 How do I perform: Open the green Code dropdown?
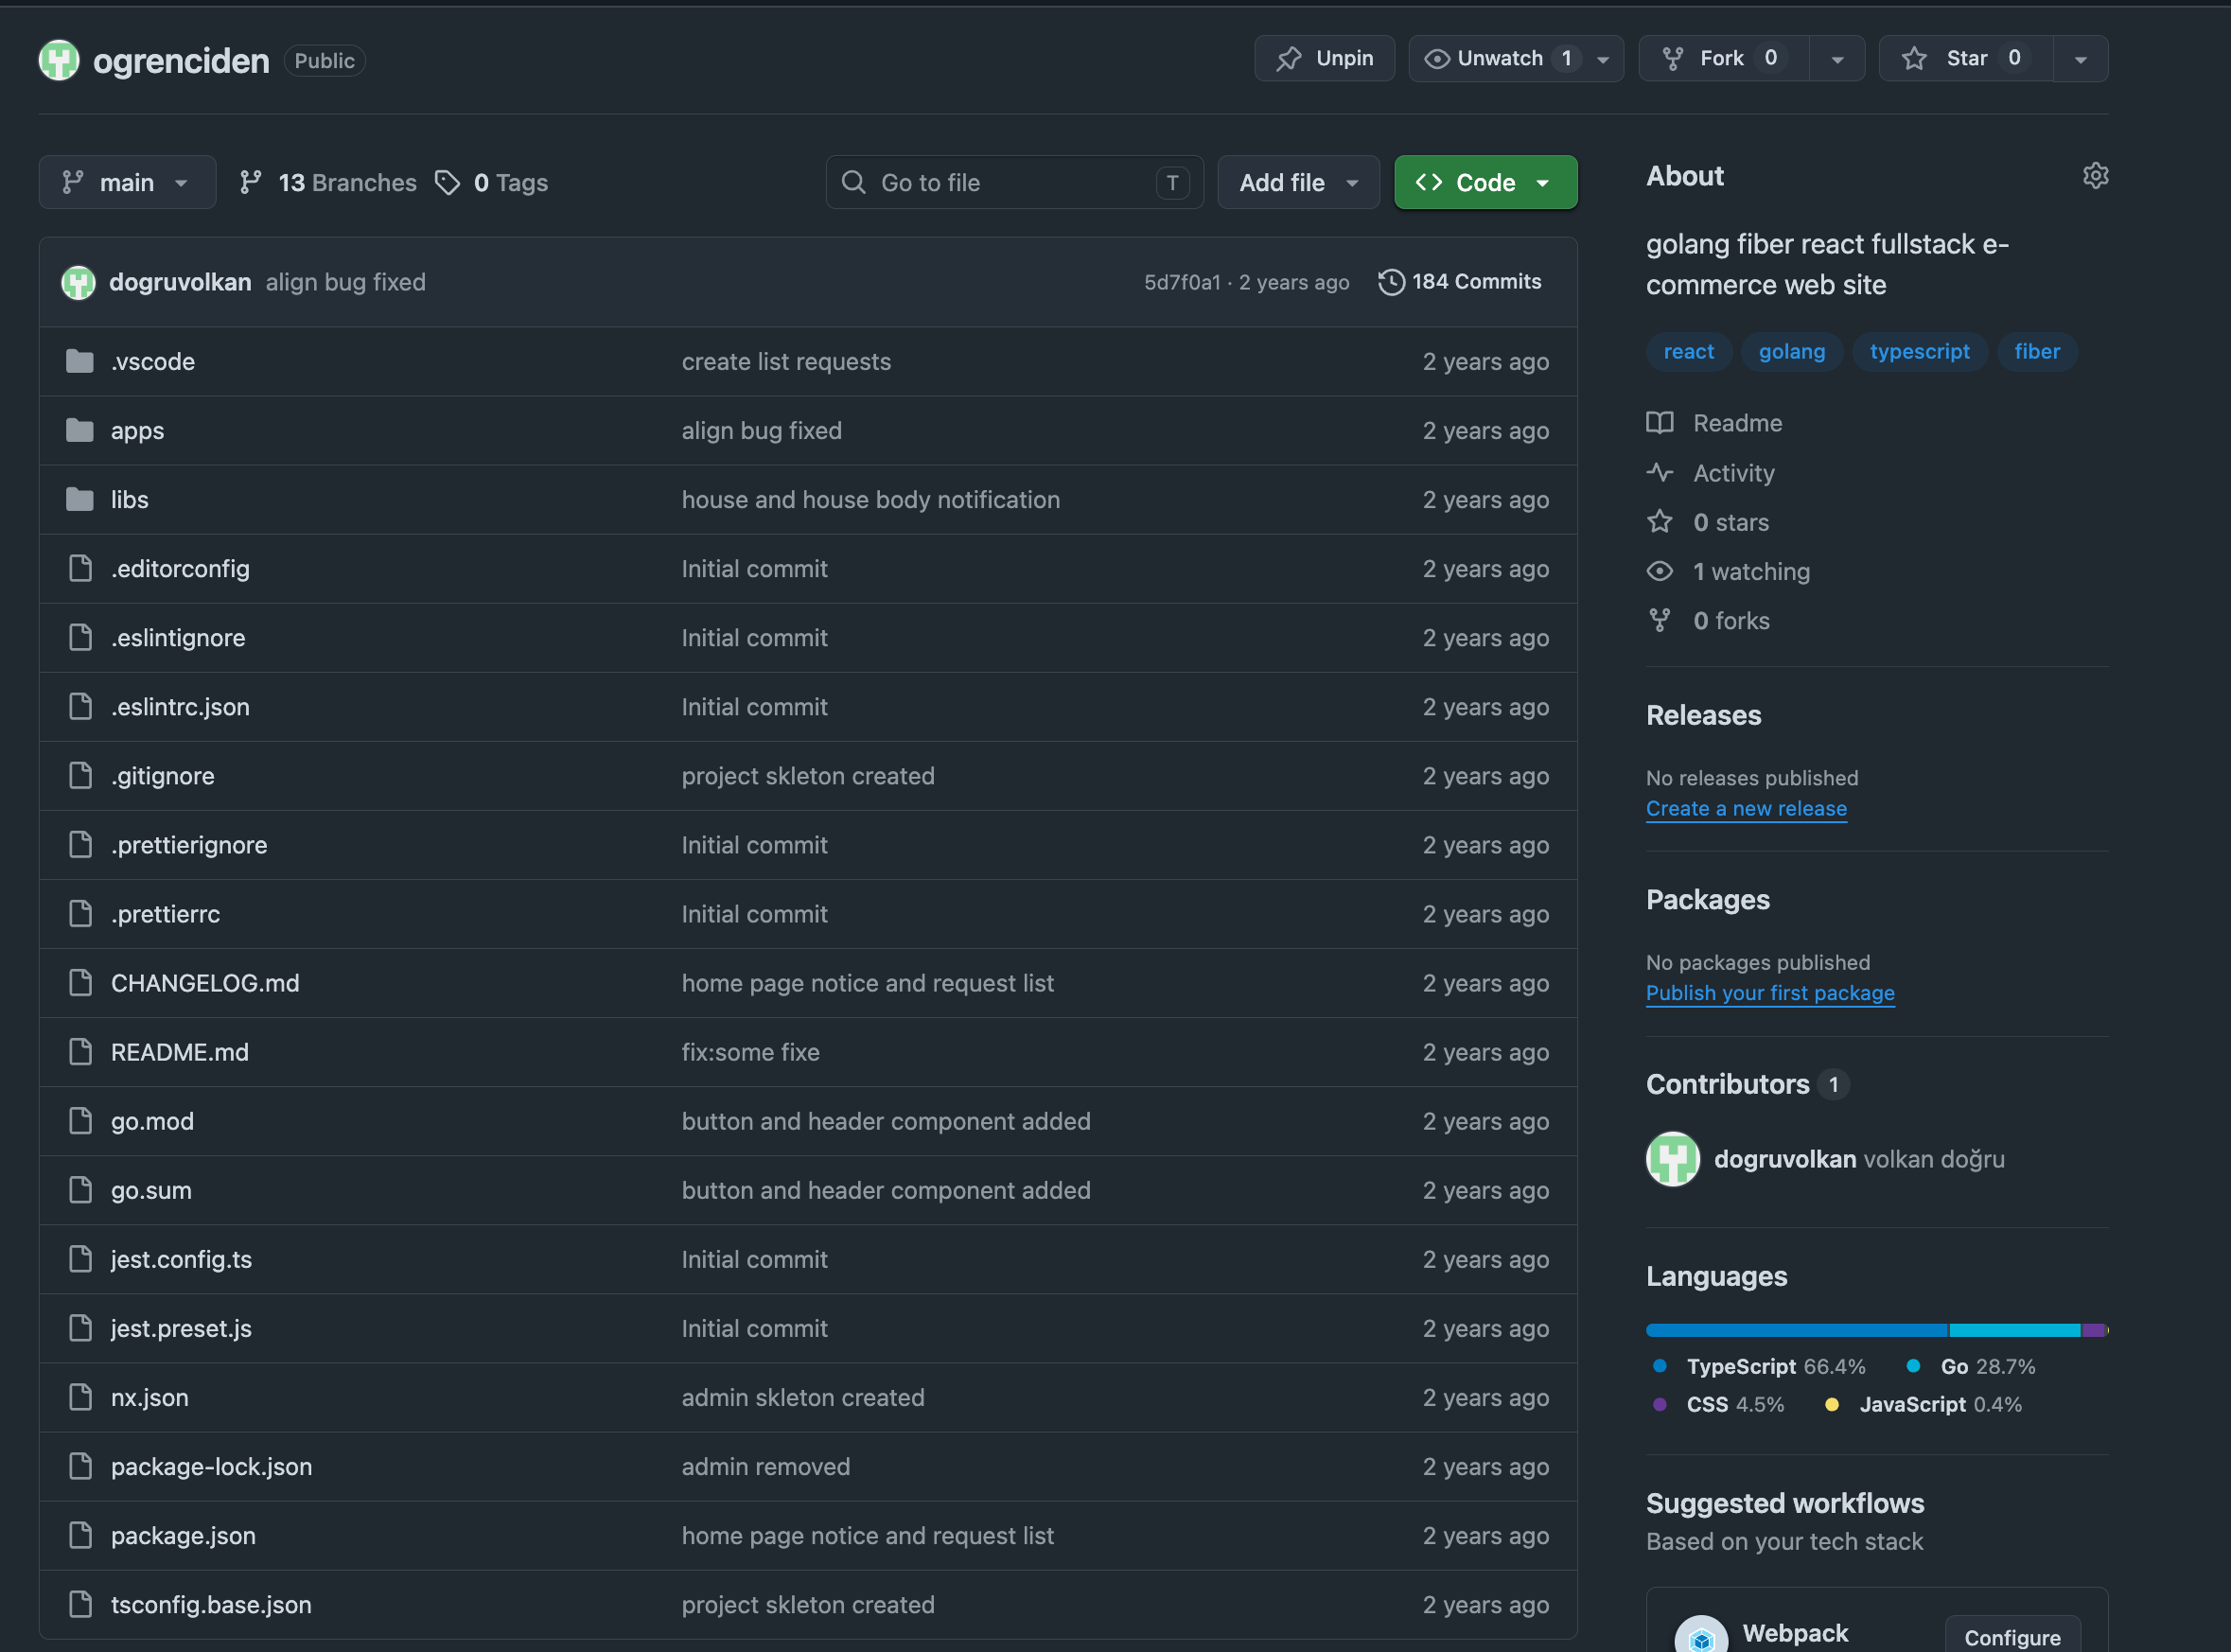click(1486, 182)
